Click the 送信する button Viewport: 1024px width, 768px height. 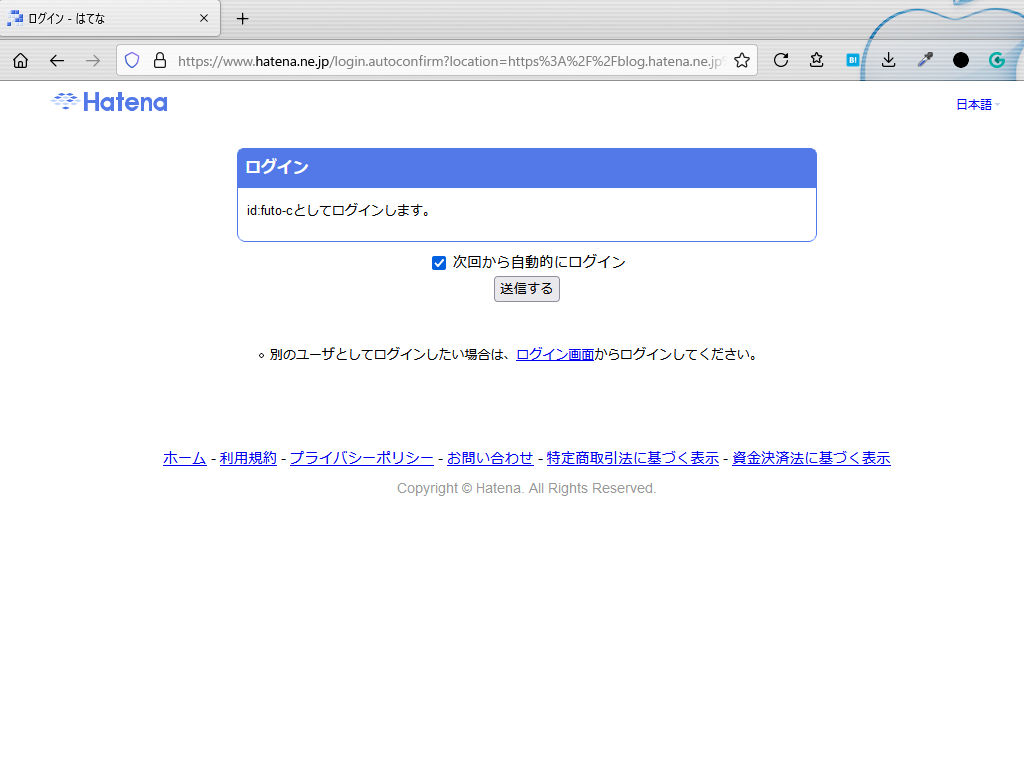tap(526, 289)
